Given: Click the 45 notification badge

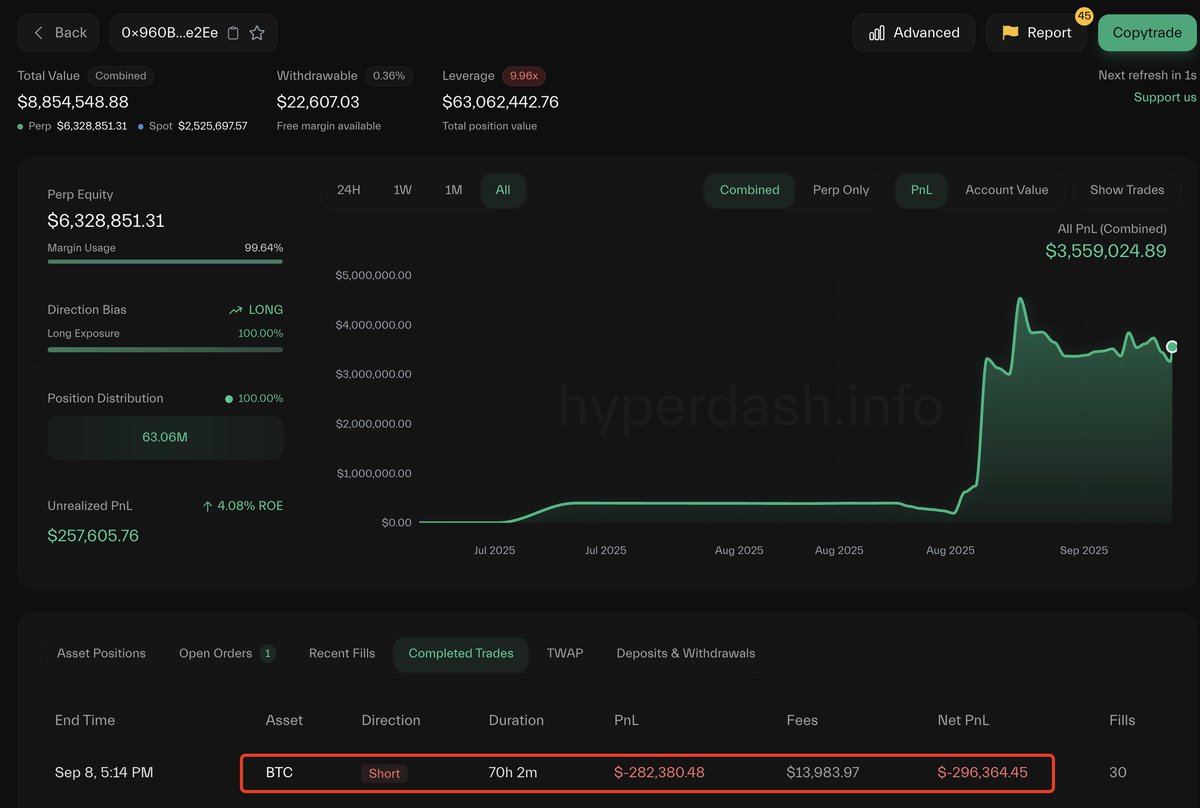Looking at the screenshot, I should [x=1084, y=16].
